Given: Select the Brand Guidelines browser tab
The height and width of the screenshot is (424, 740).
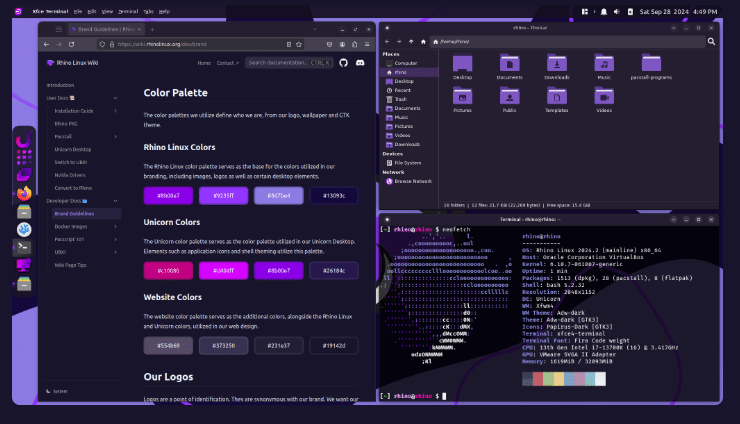Looking at the screenshot, I should pos(106,29).
